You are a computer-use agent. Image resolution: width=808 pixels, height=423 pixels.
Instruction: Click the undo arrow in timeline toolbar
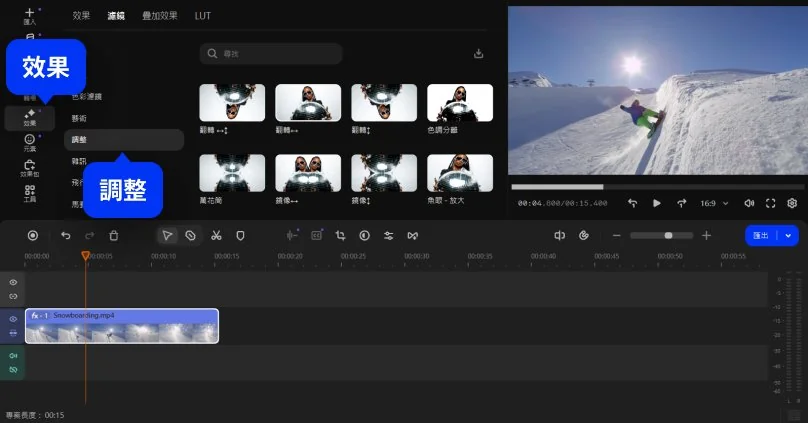pyautogui.click(x=66, y=235)
